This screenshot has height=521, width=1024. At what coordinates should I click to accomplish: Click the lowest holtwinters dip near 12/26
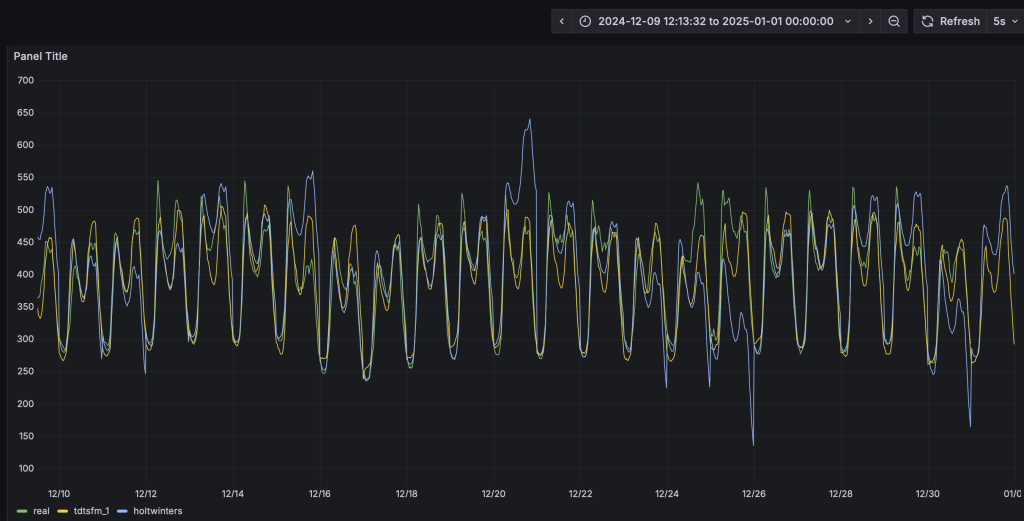pos(753,444)
